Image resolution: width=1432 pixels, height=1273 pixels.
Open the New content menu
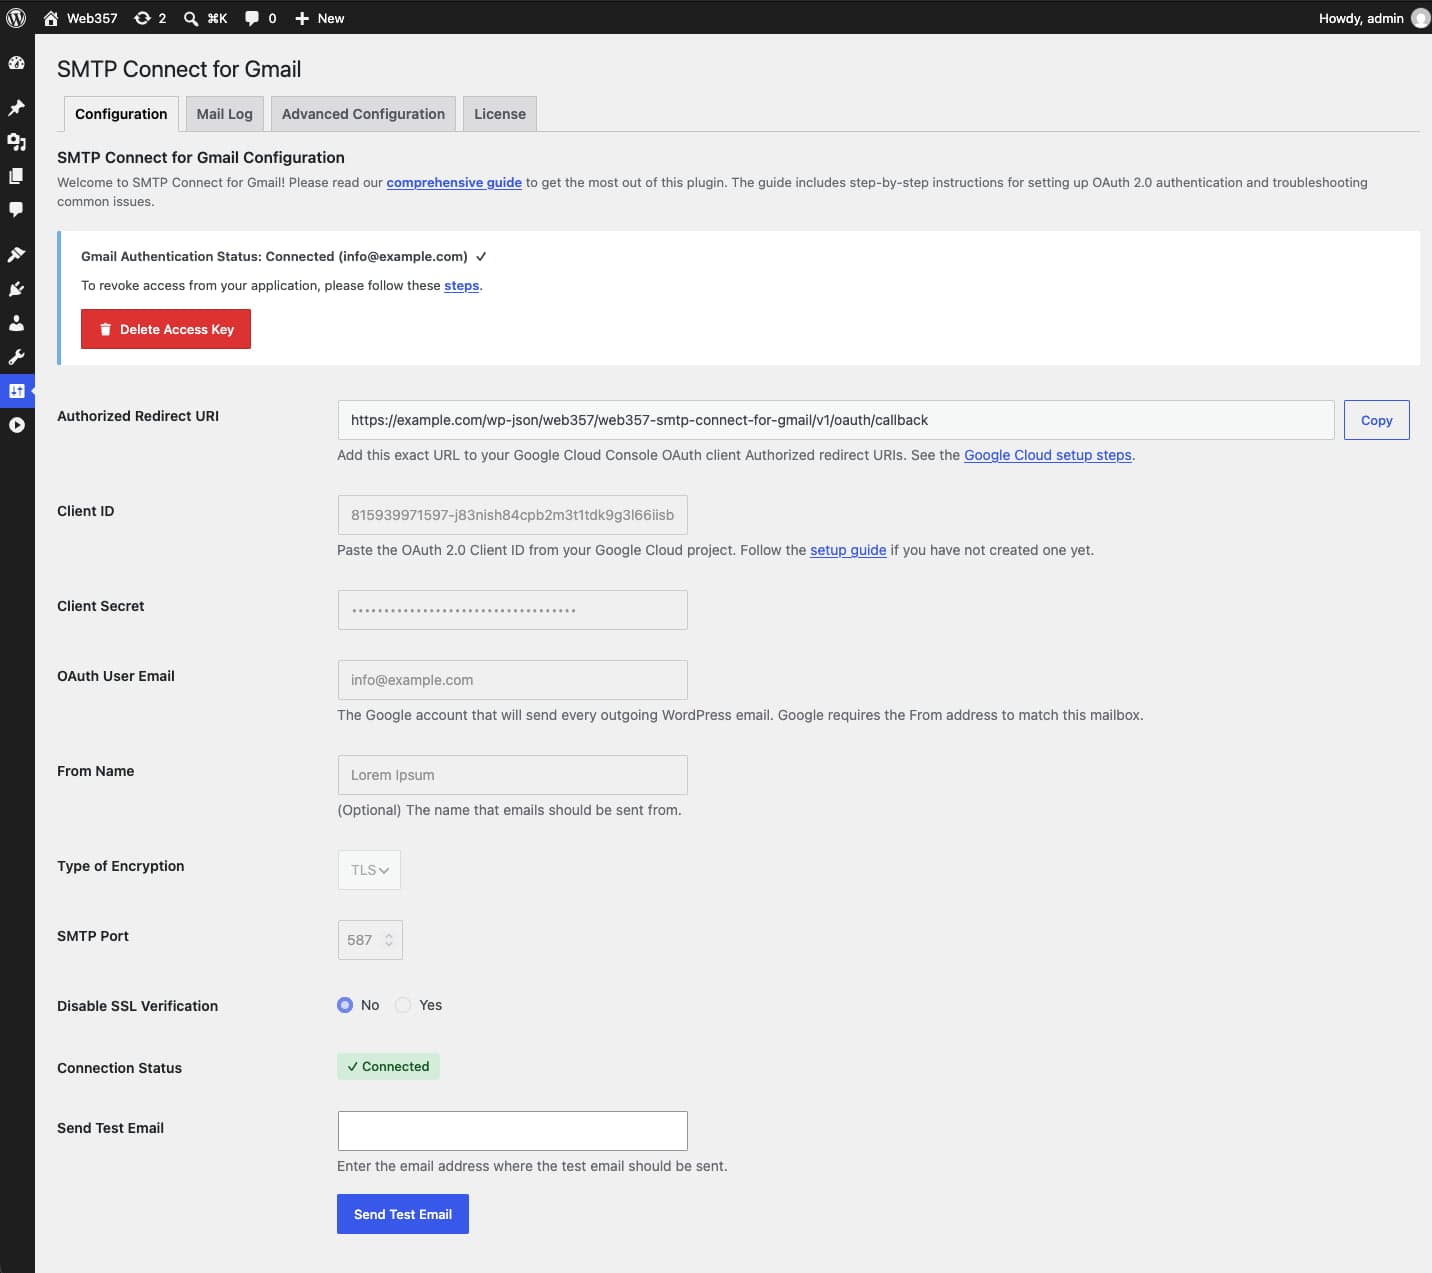pos(319,18)
